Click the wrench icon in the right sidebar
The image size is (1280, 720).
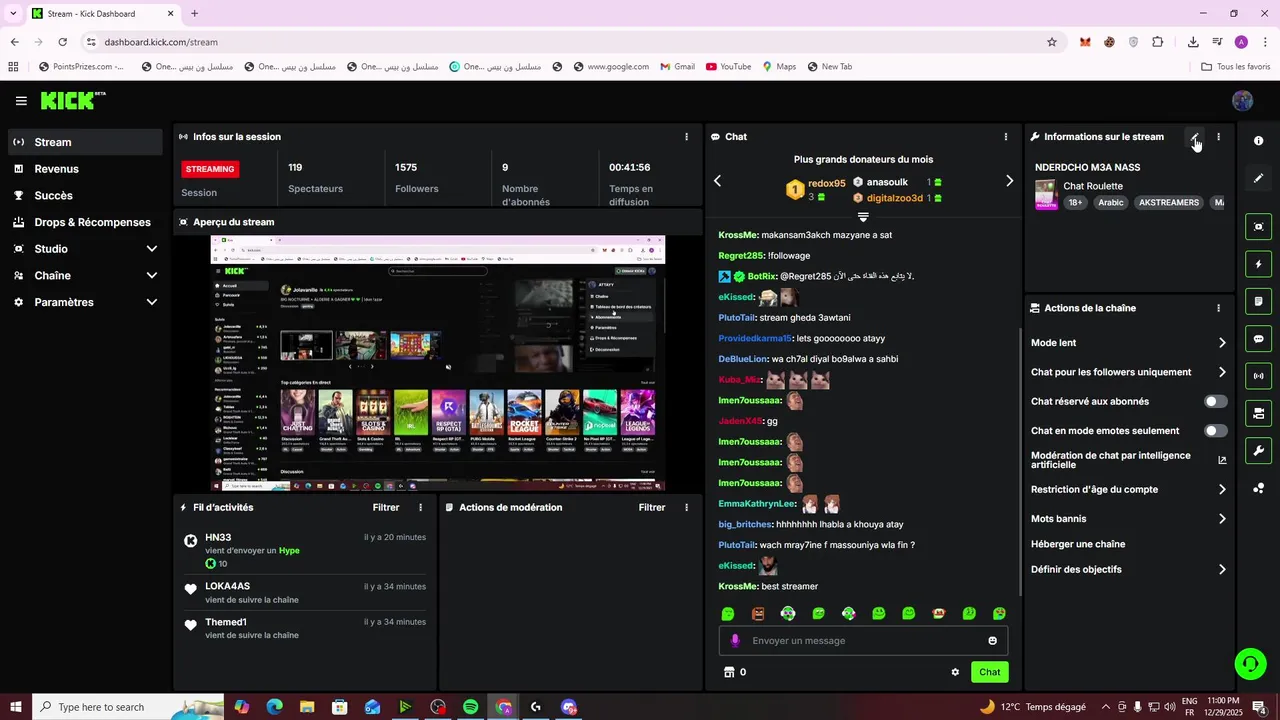coord(1259,450)
